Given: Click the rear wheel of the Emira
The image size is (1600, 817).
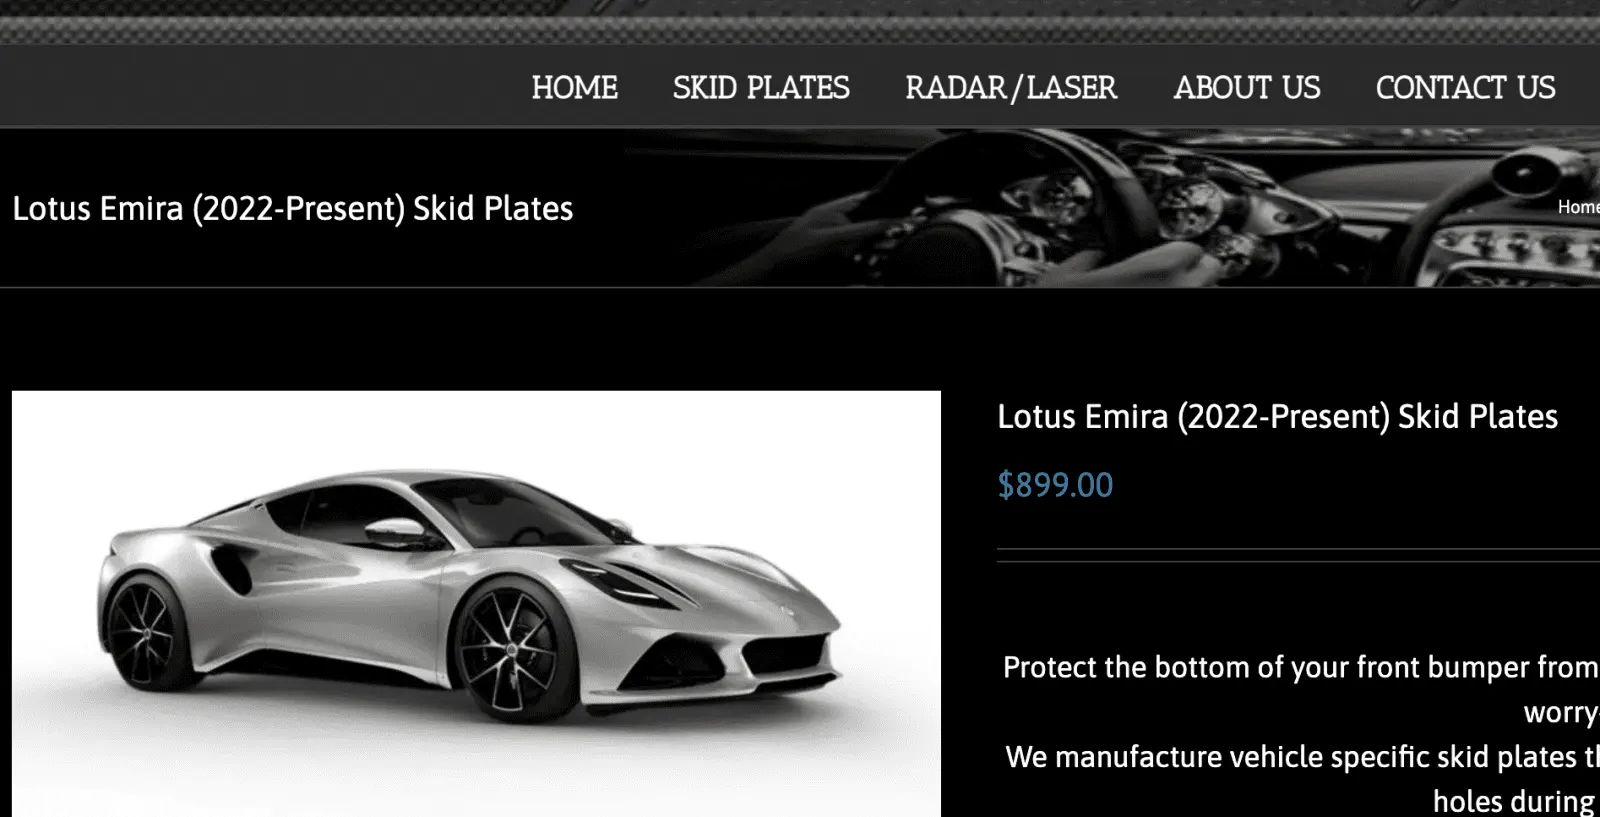Looking at the screenshot, I should pos(145,634).
